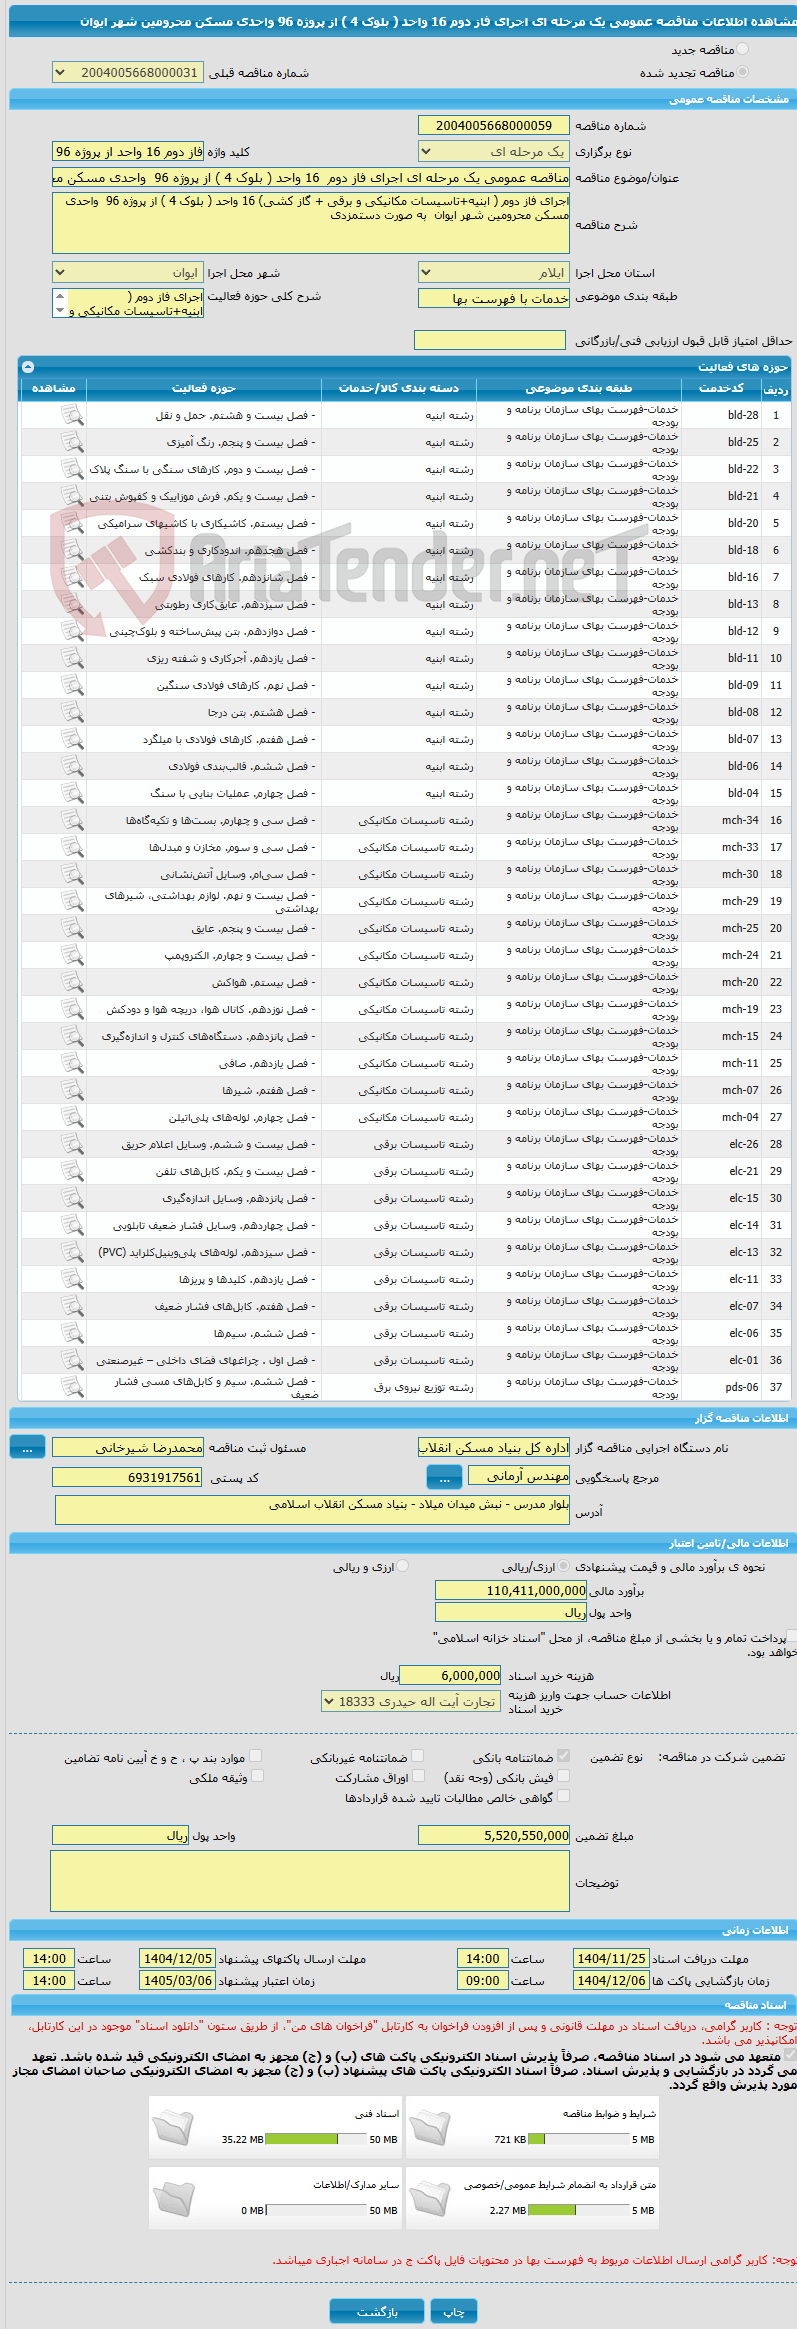Open view icon for row elc-26
The image size is (797, 2329).
point(72,1144)
